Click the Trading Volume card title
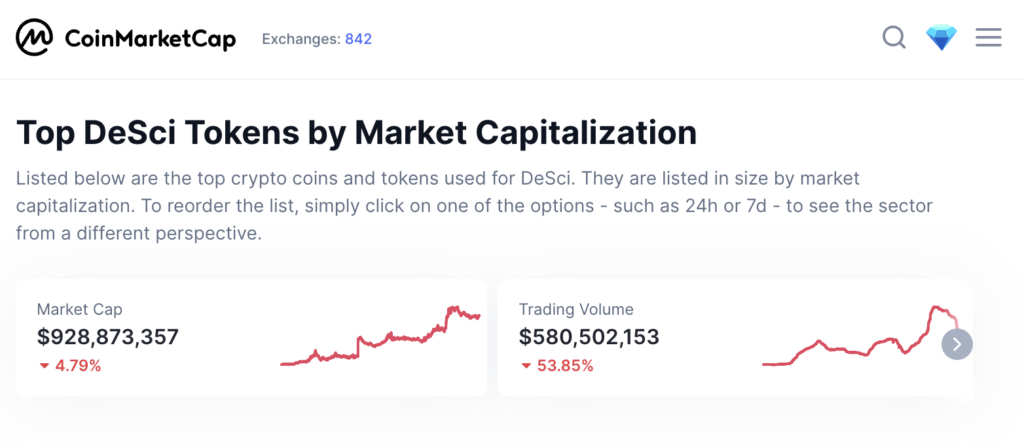The height and width of the screenshot is (445, 1024). [576, 310]
